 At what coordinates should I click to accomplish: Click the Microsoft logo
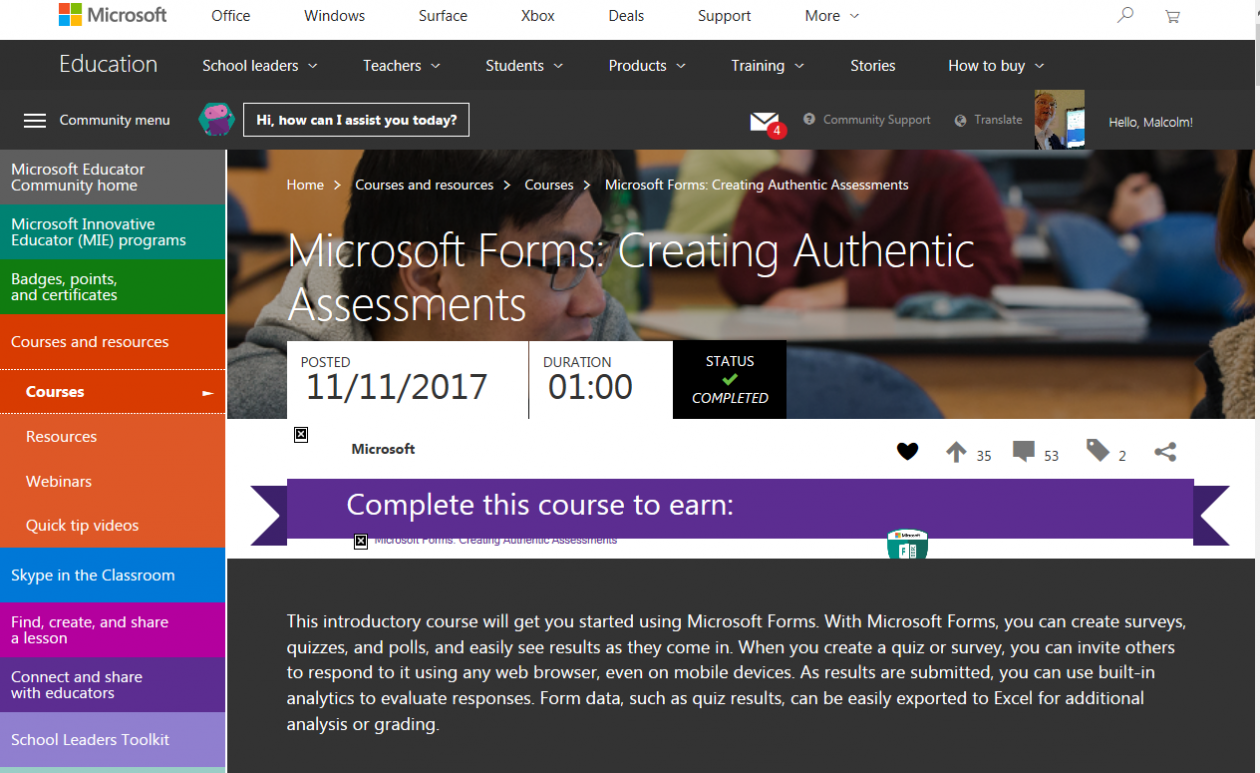pyautogui.click(x=113, y=15)
